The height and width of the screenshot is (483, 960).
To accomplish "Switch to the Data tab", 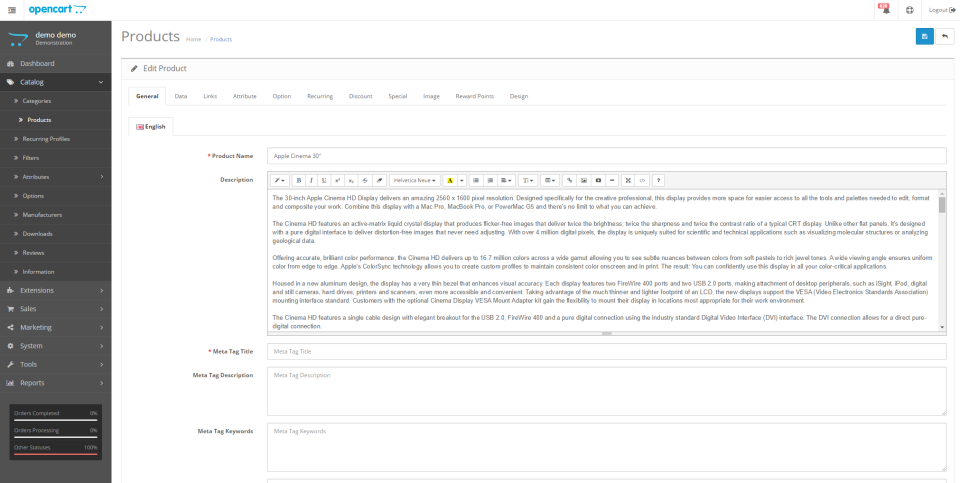I will point(181,96).
